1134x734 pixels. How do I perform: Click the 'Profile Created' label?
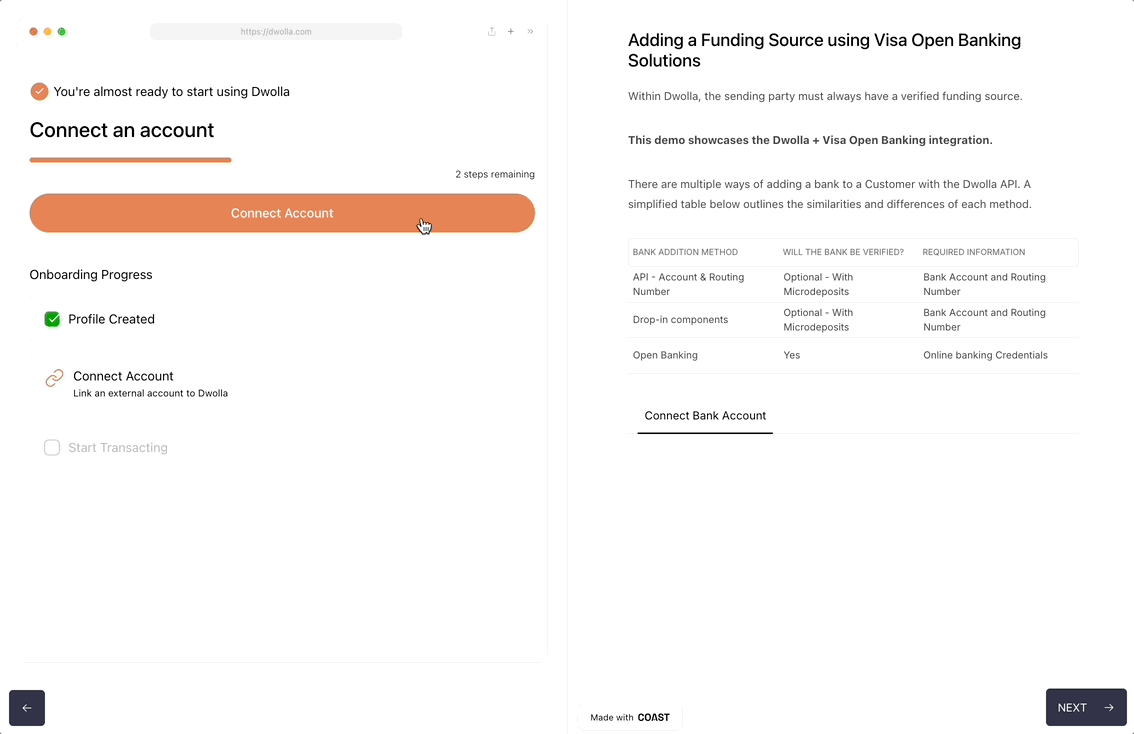click(x=111, y=319)
